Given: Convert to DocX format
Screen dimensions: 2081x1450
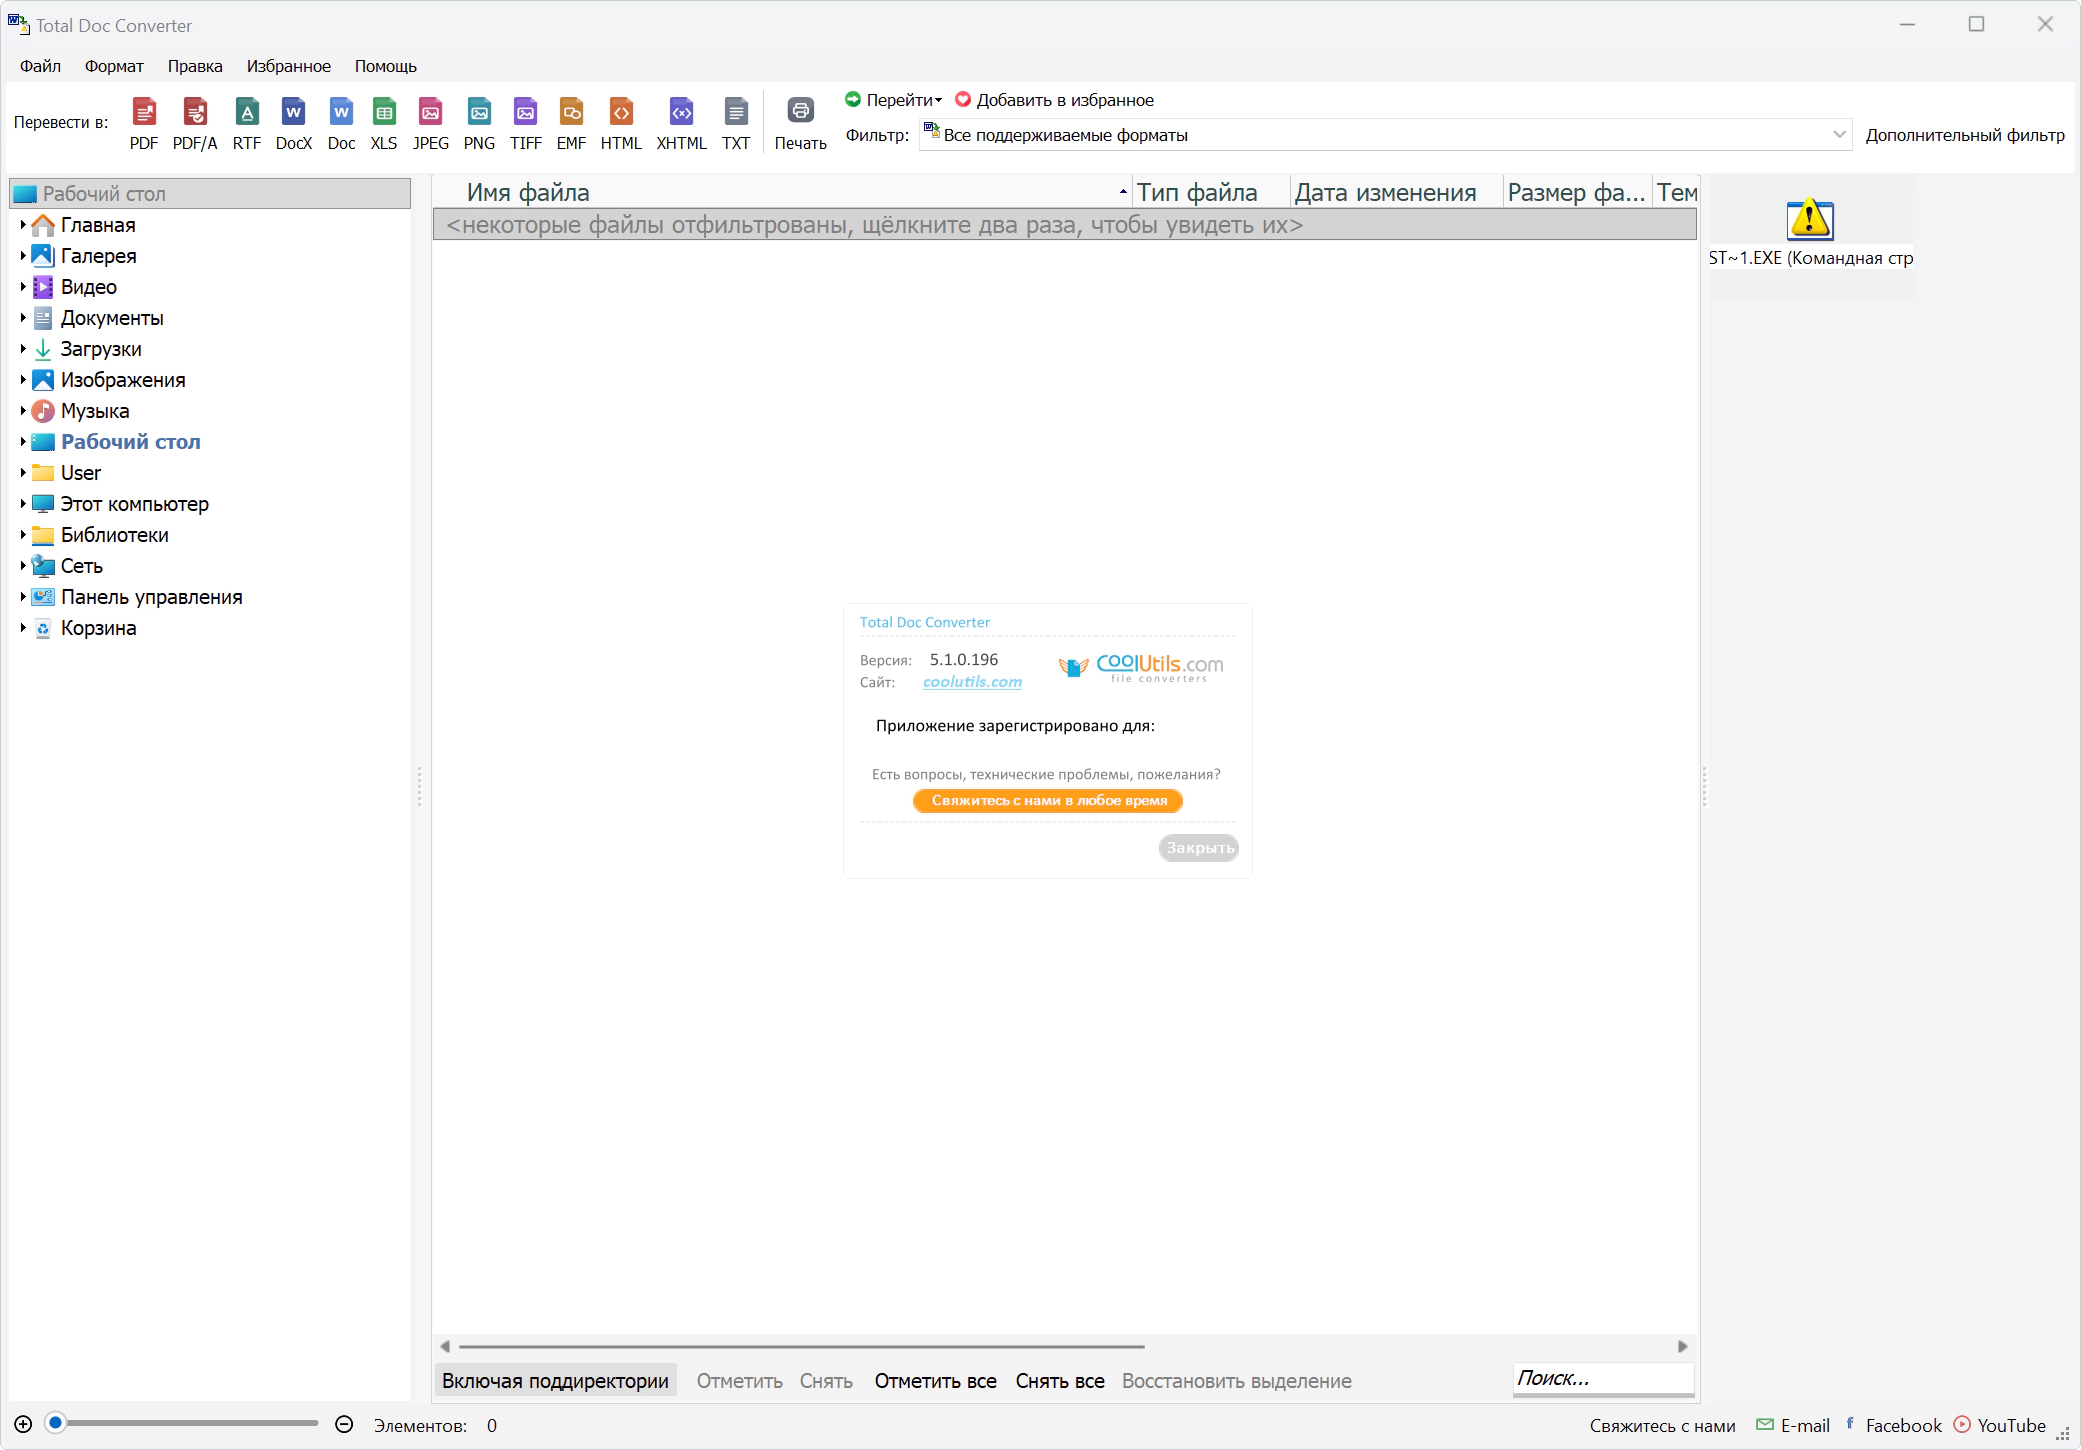Looking at the screenshot, I should (294, 124).
